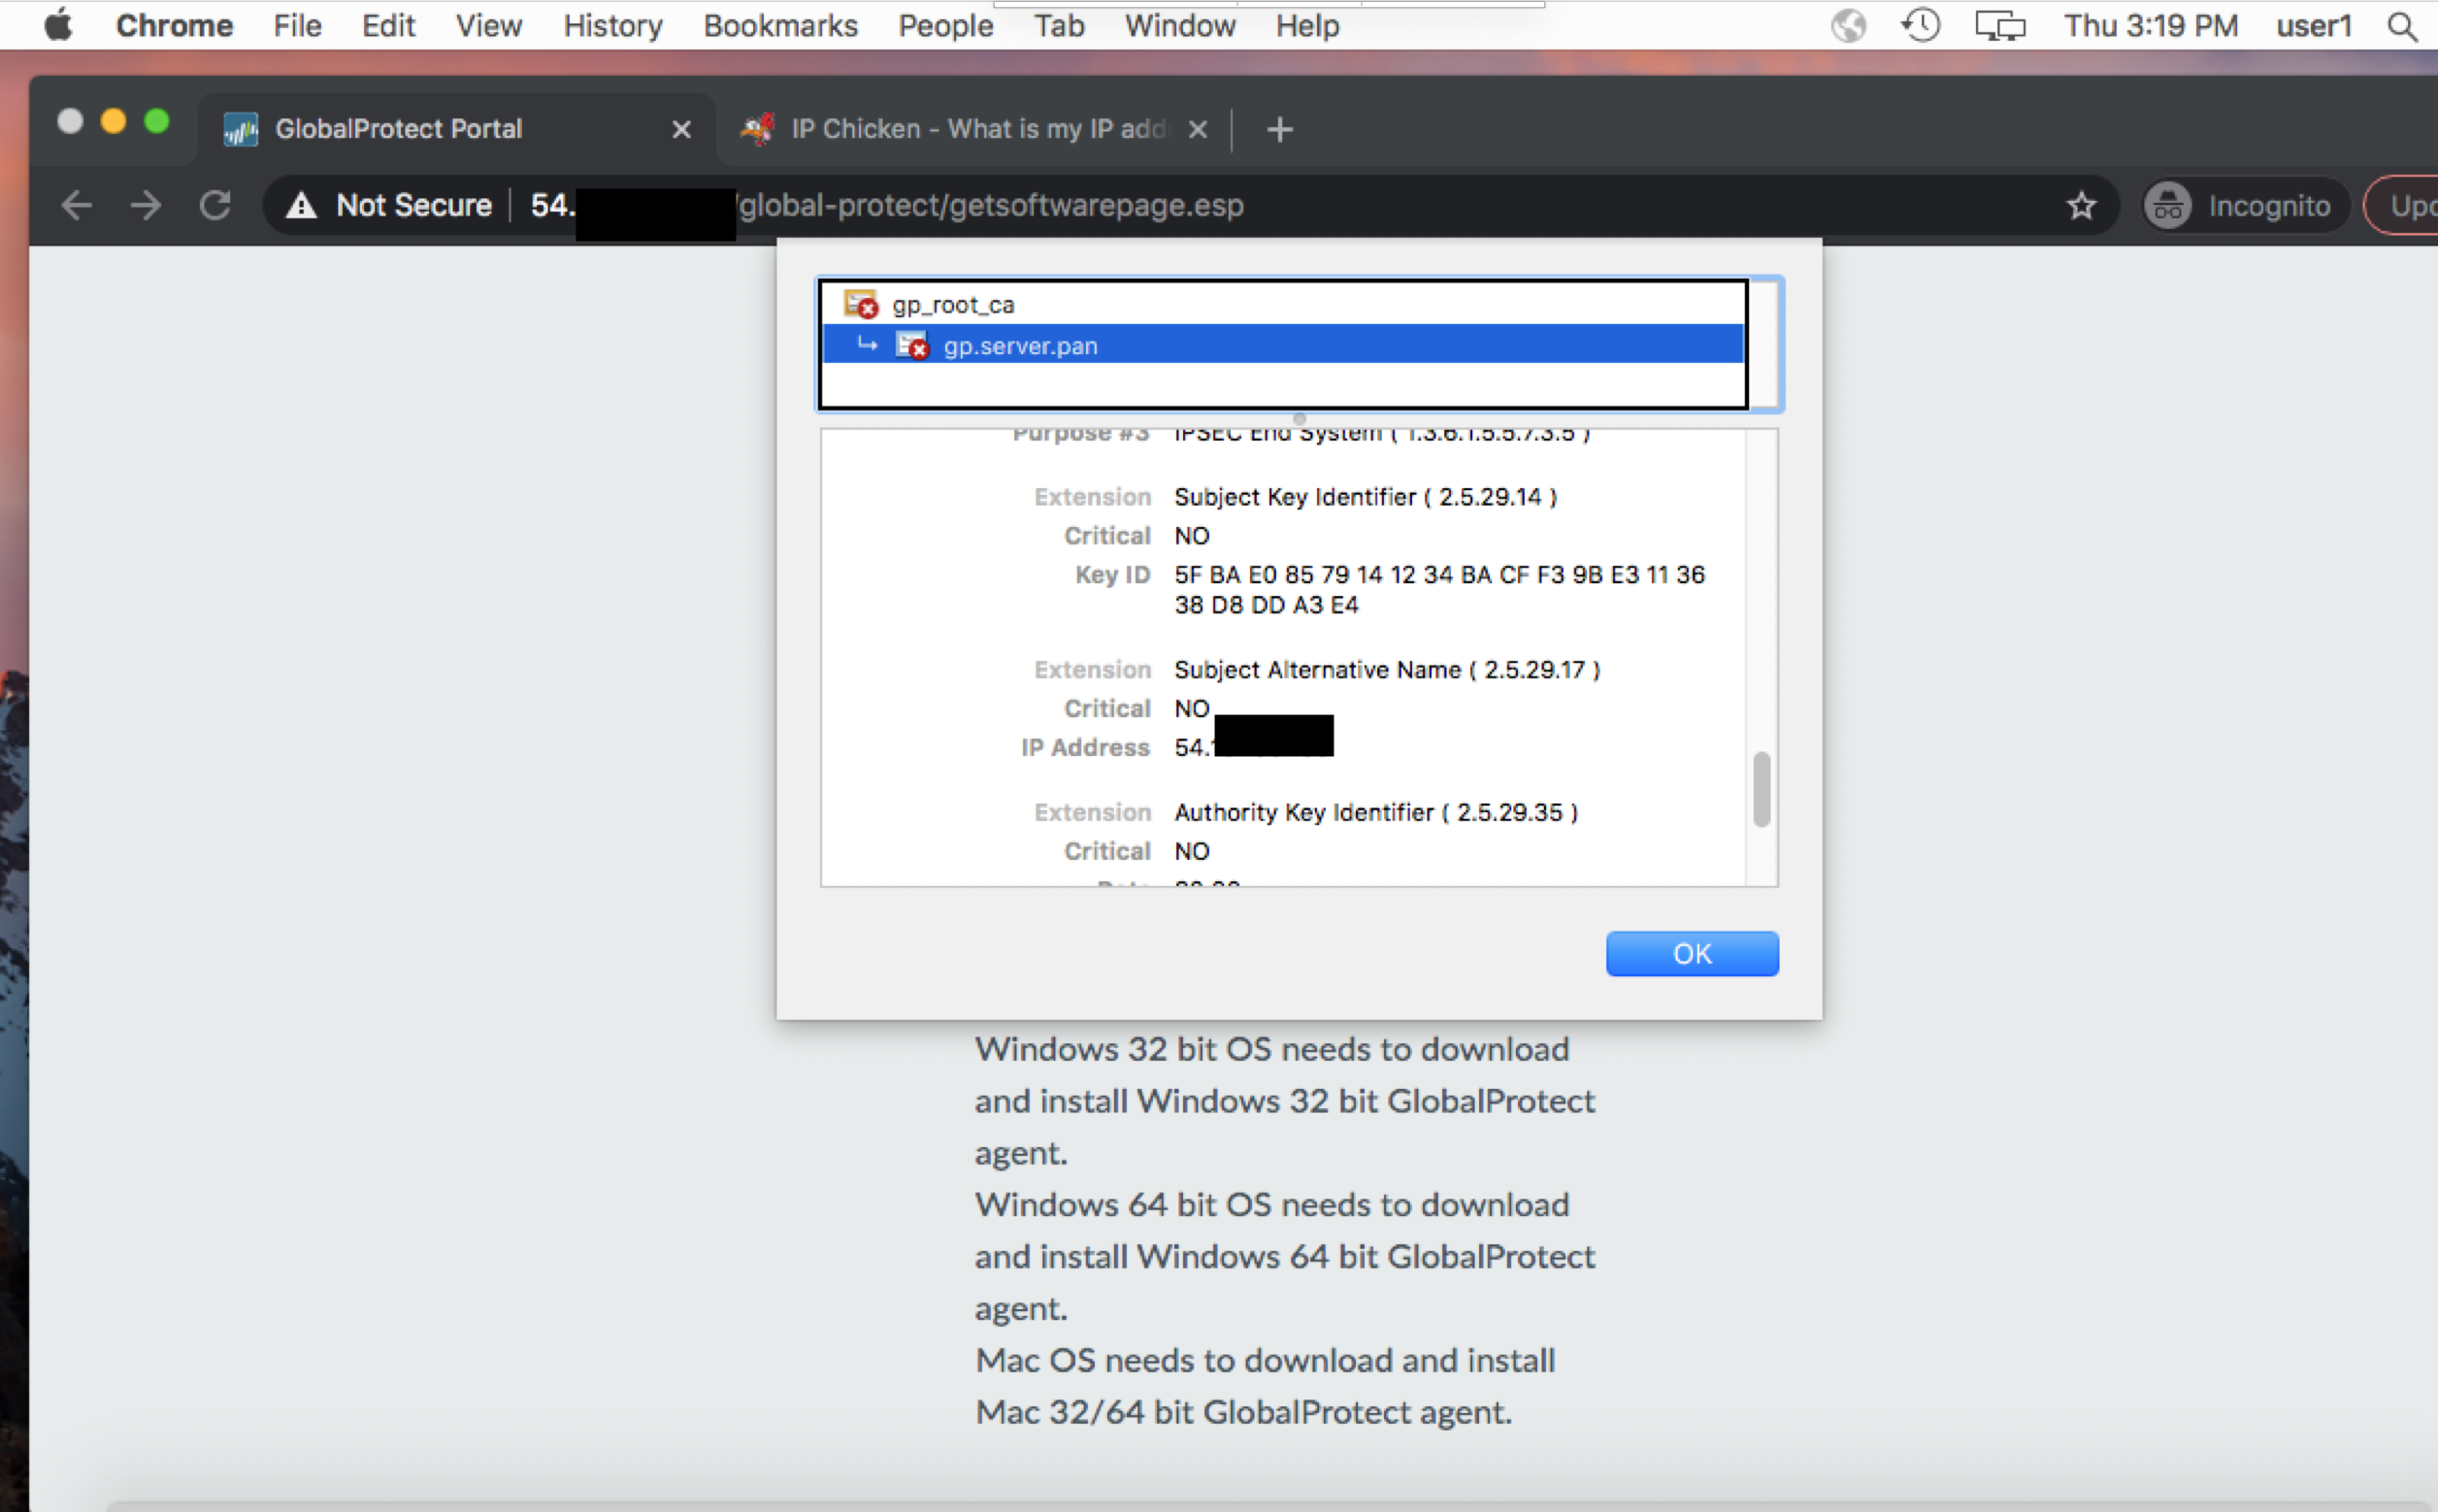This screenshot has width=2438, height=1512.
Task: Click the forward navigation arrow
Action: [145, 205]
